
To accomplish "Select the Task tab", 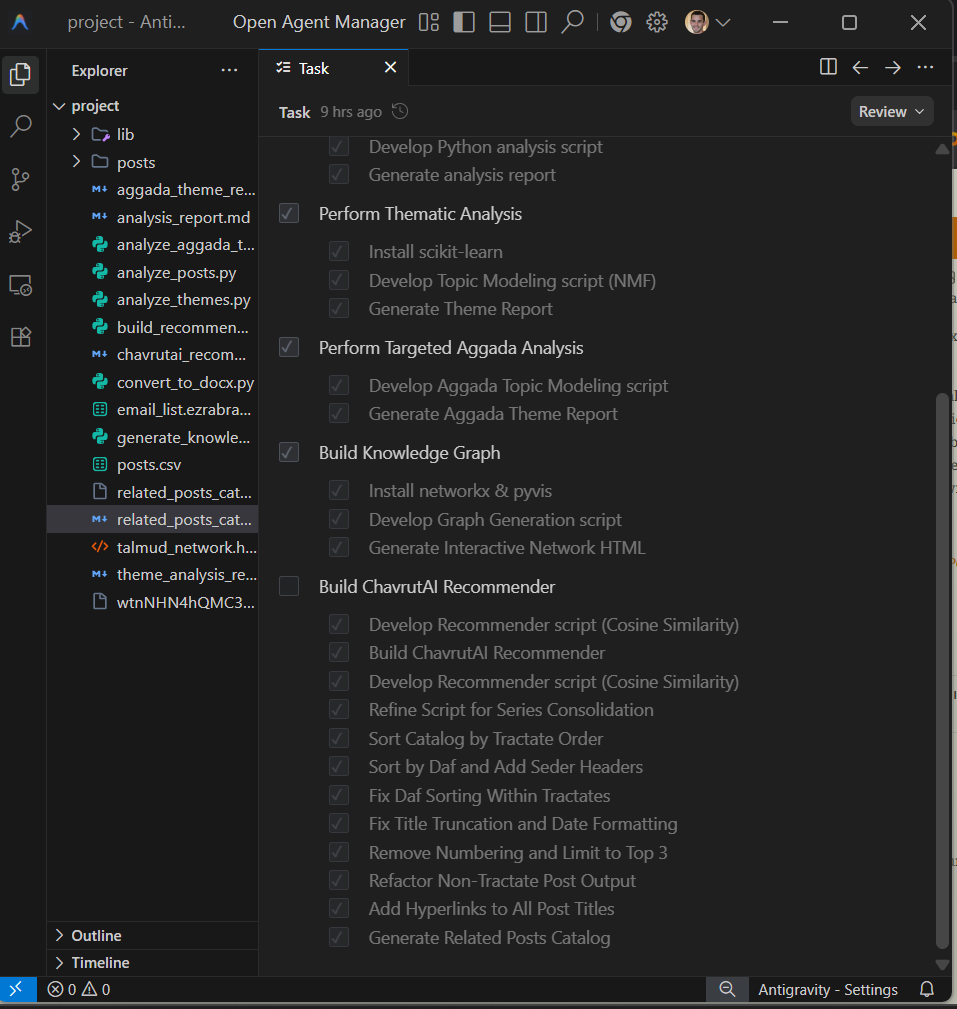I will [x=314, y=68].
